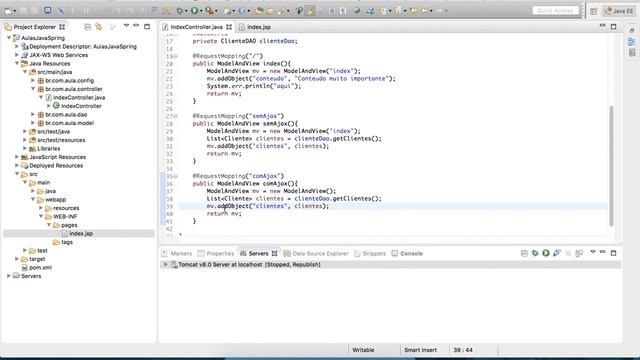Fold the comAjax() method at line 35

[176, 176]
